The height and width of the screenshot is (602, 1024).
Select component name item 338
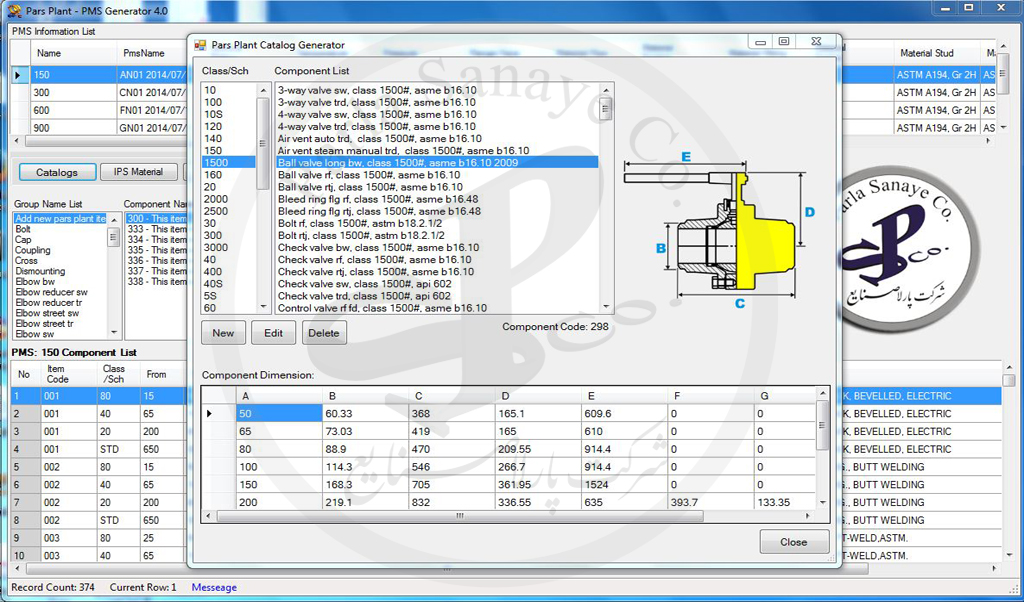point(157,281)
